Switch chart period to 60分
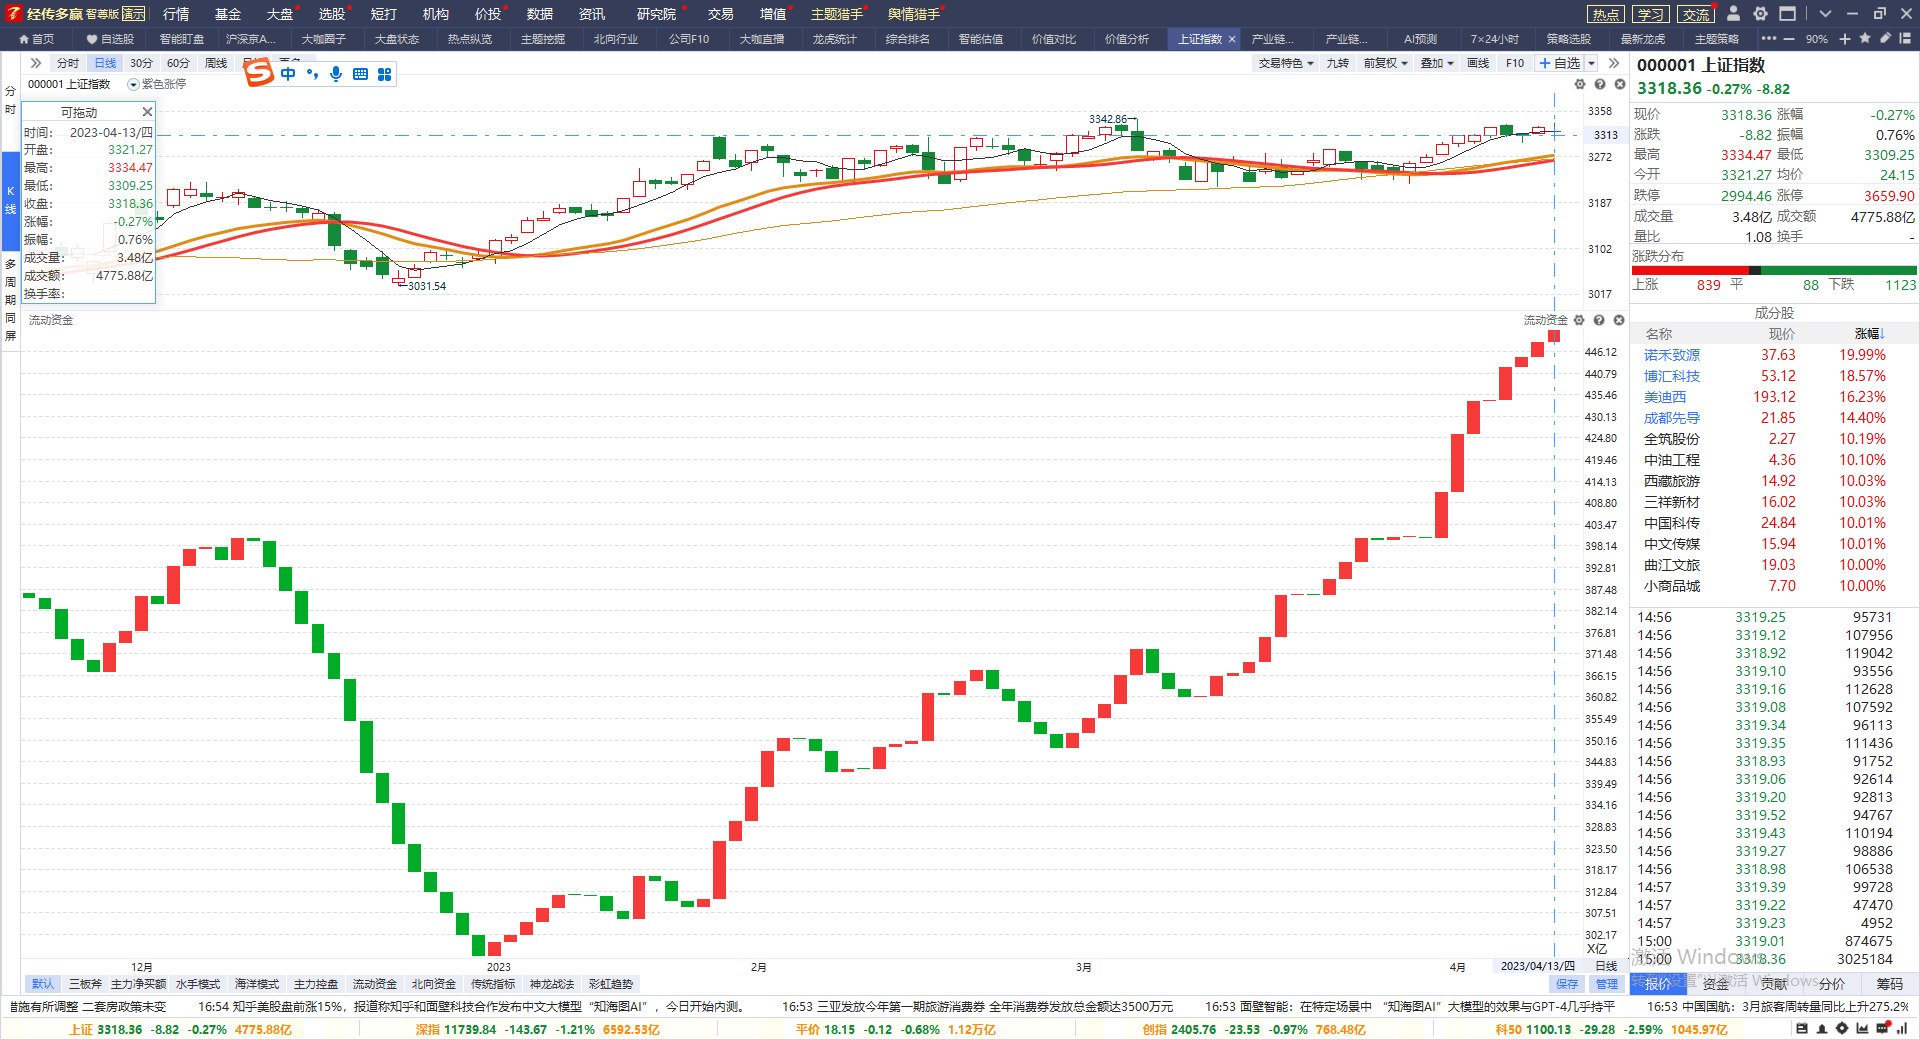The width and height of the screenshot is (1920, 1040). pos(178,63)
